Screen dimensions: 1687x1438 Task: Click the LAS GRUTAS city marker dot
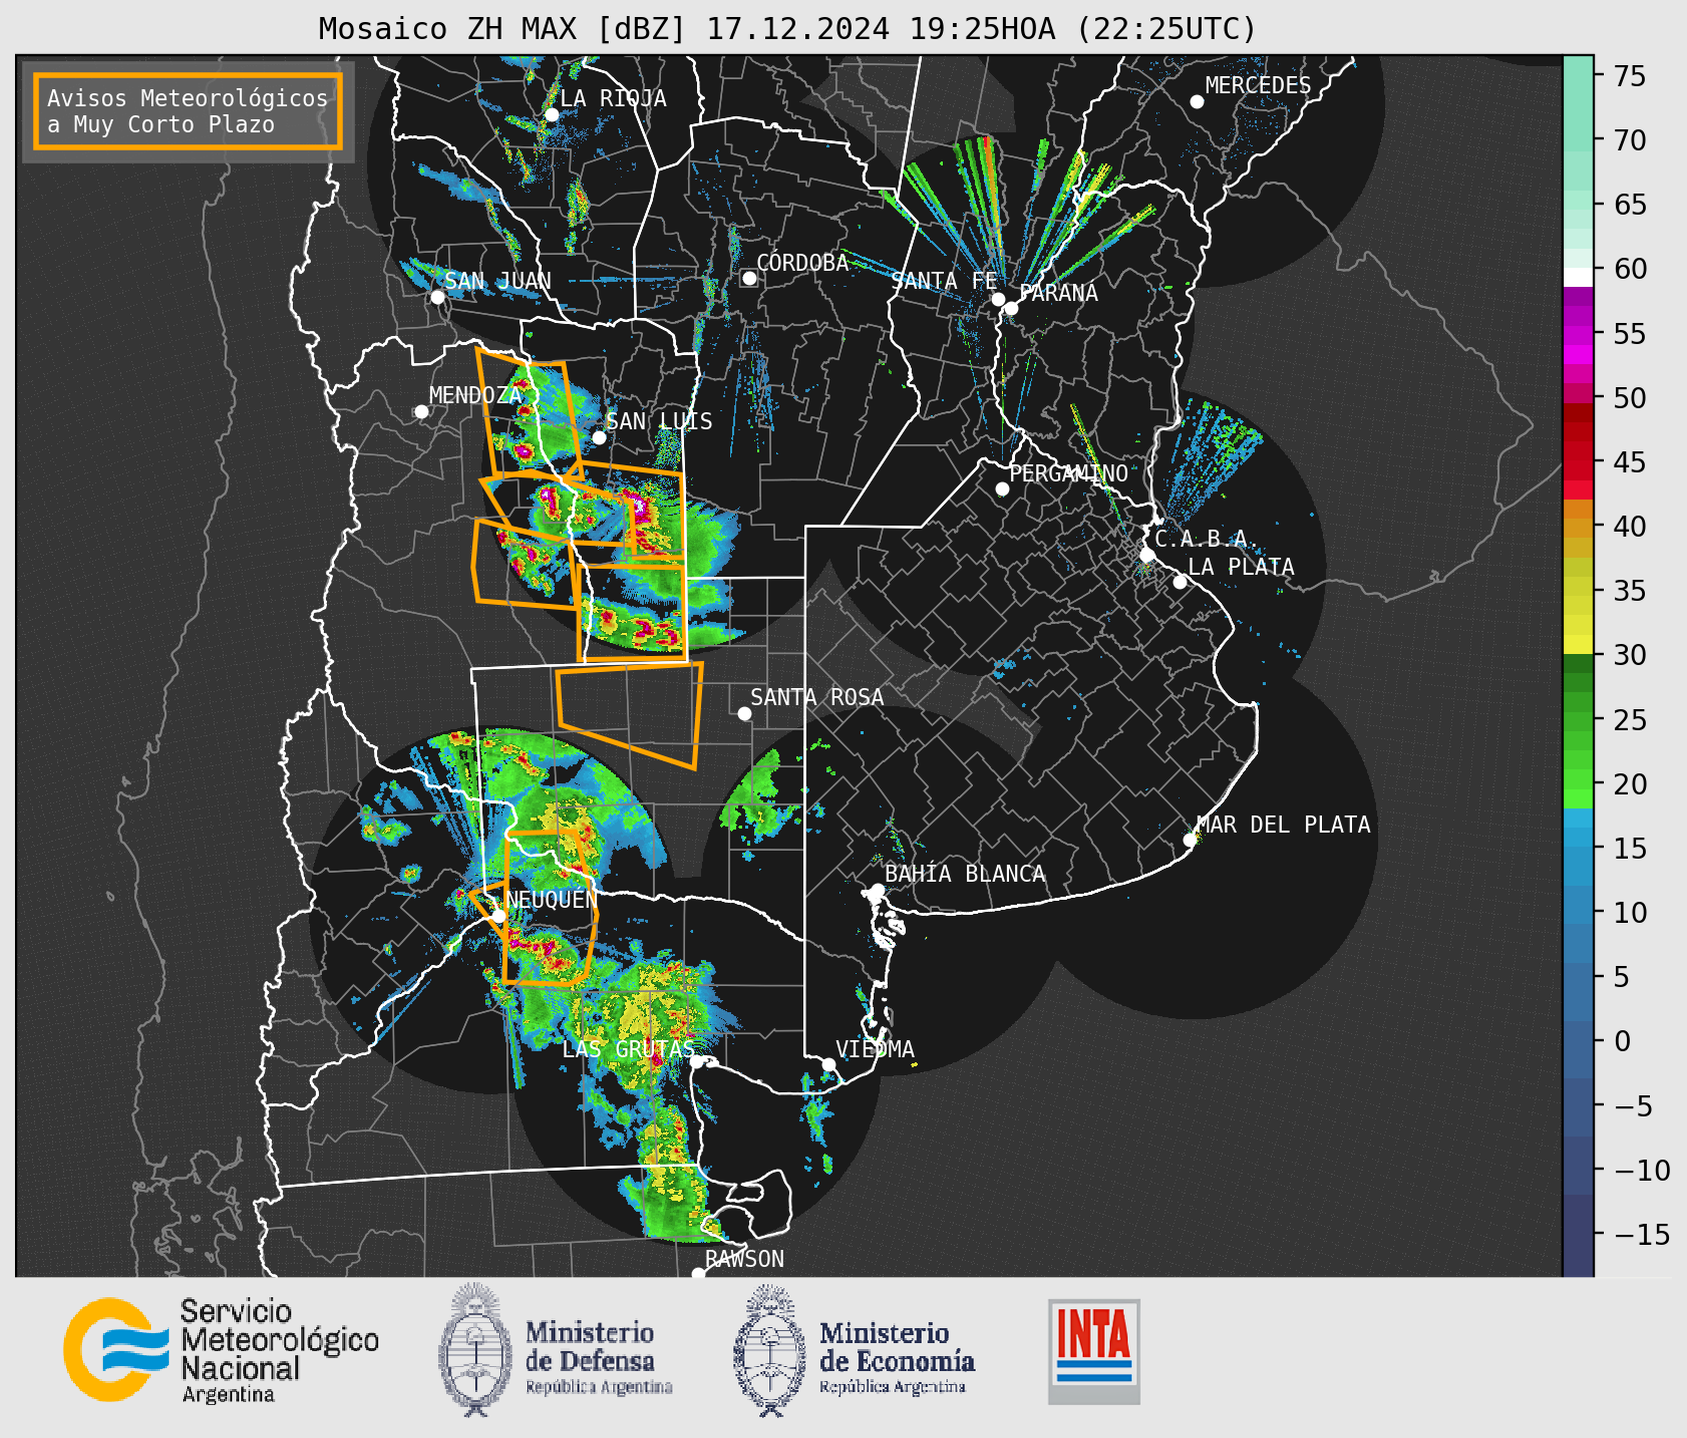[697, 1062]
